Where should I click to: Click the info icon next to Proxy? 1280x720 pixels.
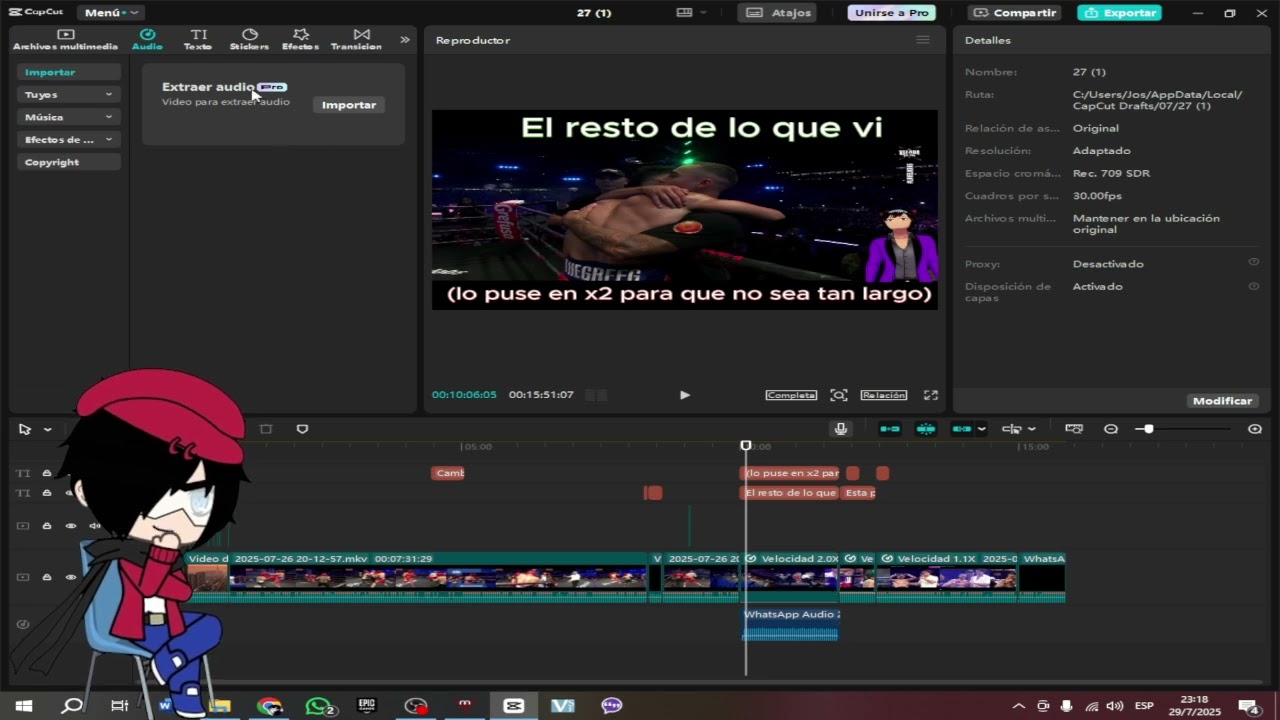point(1253,262)
